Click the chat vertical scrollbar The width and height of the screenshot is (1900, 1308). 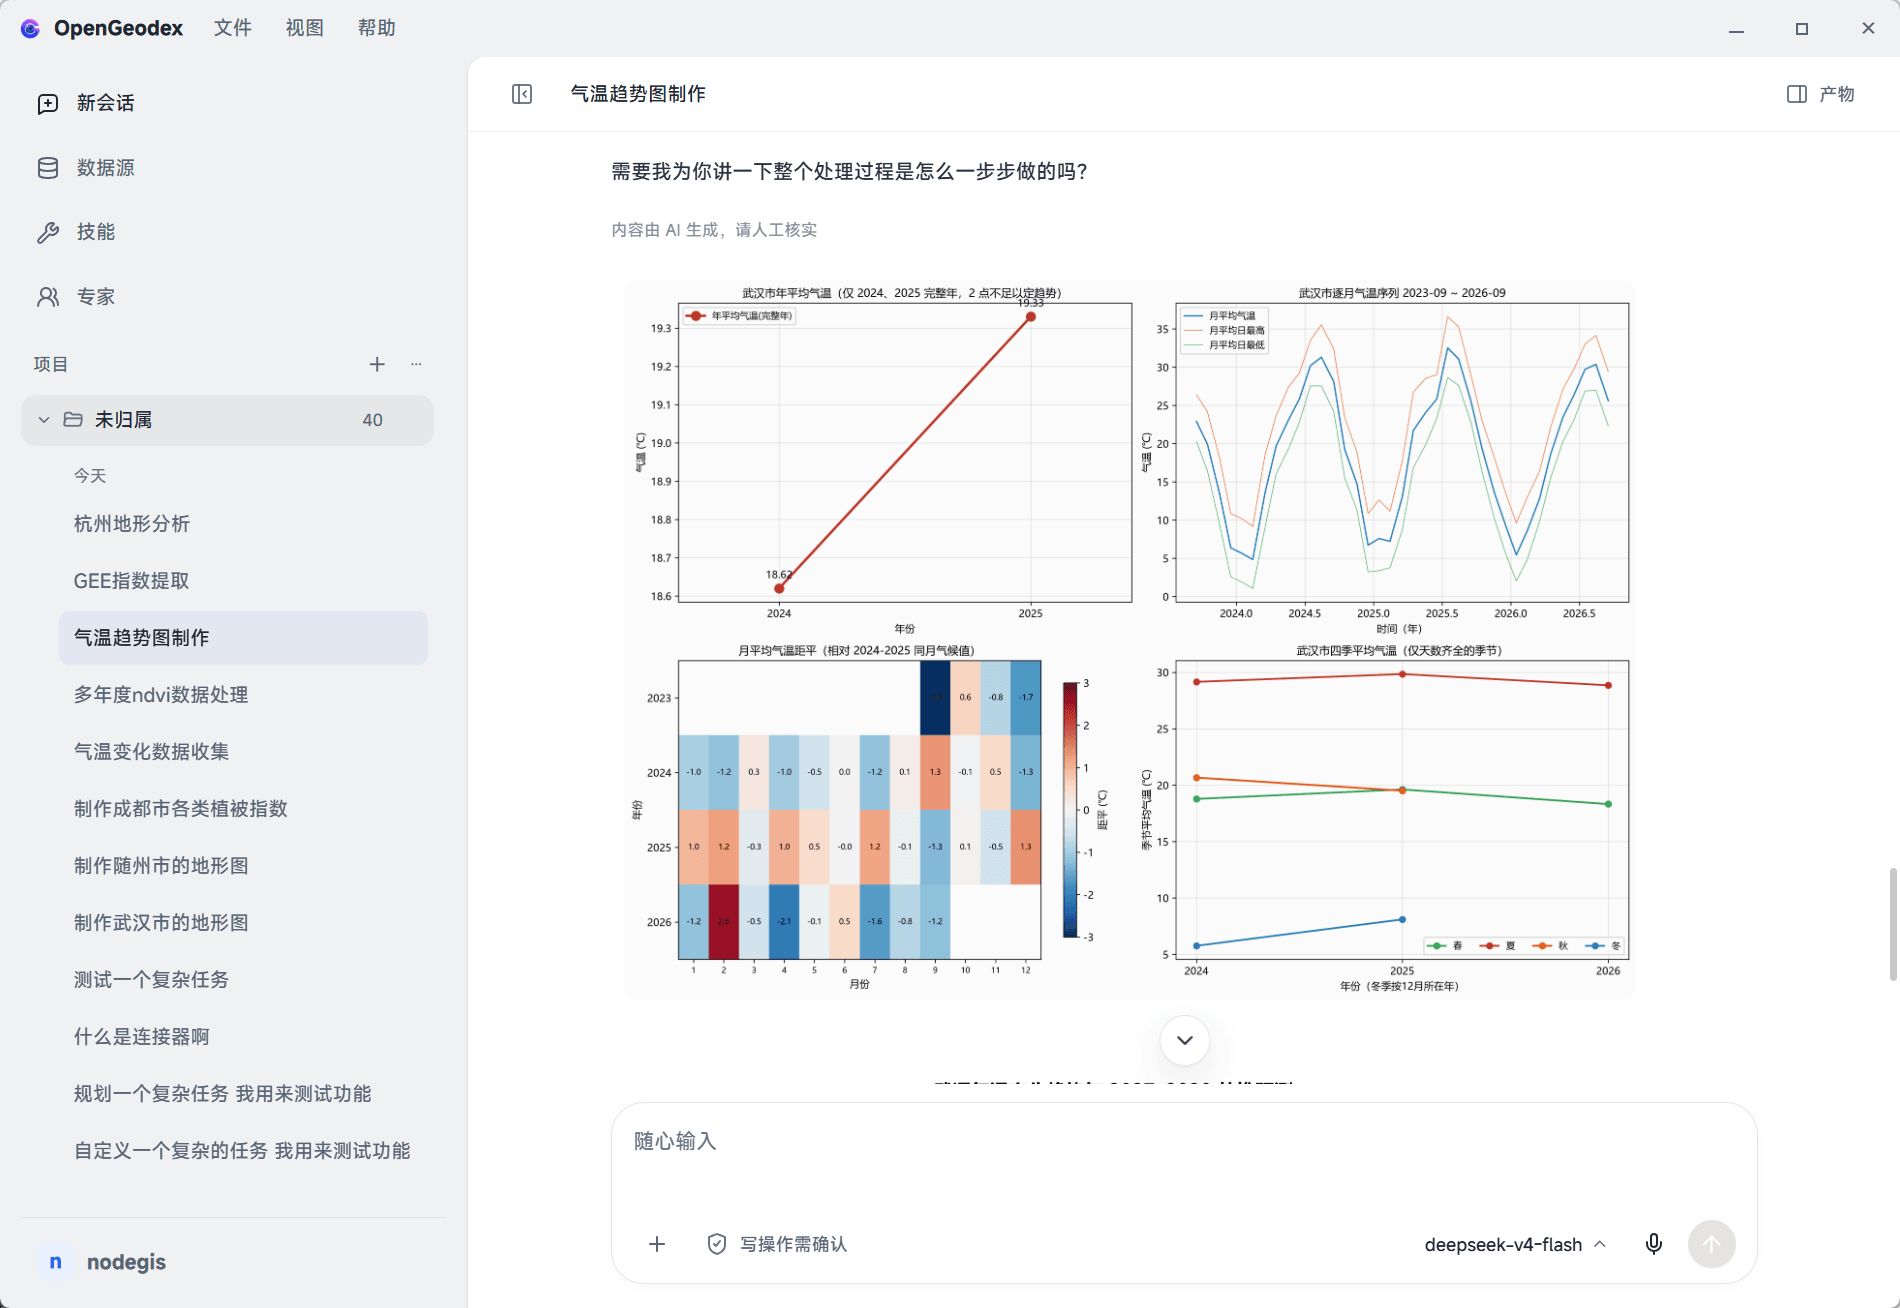pos(1892,924)
